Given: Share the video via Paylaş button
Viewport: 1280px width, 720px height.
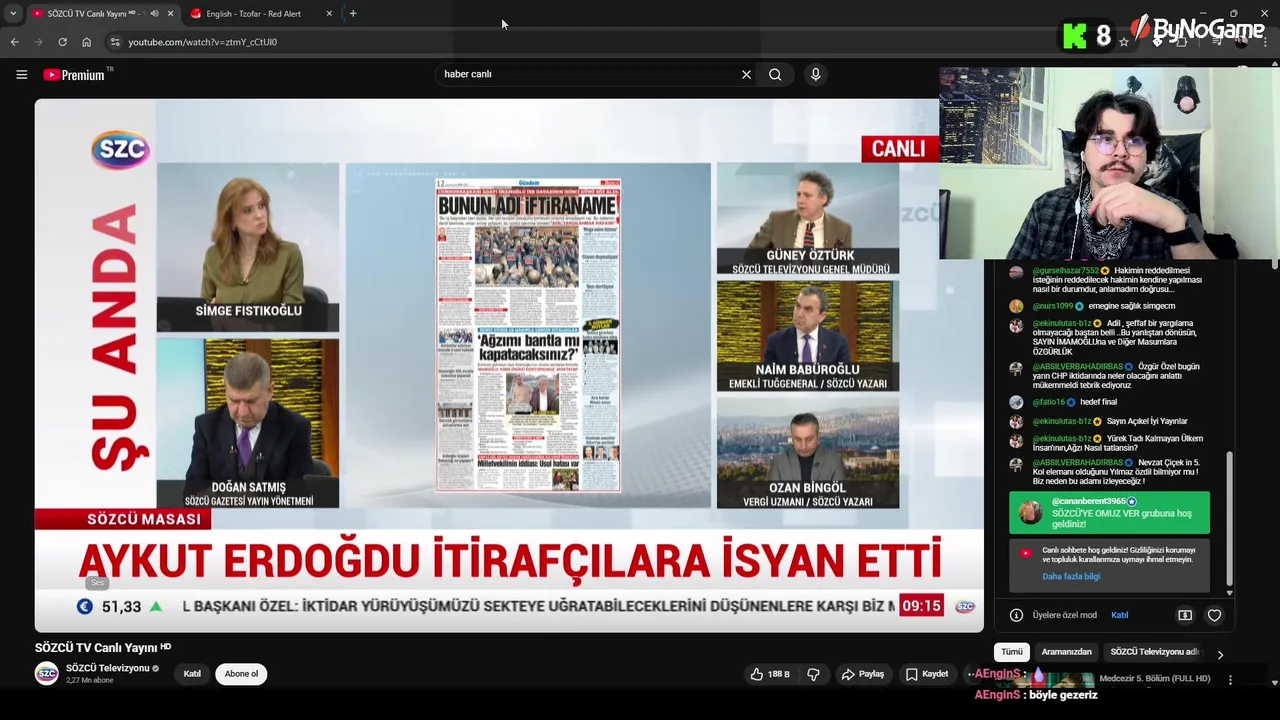Looking at the screenshot, I should click(863, 674).
